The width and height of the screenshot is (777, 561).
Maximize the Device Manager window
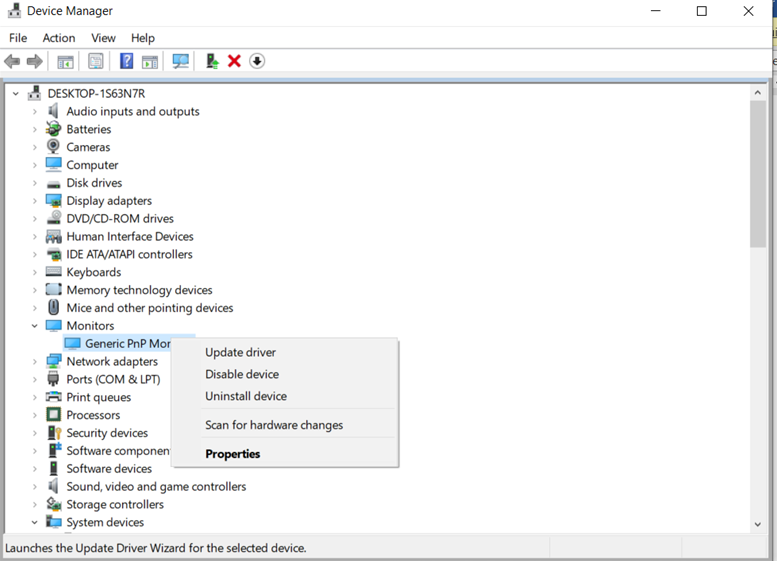tap(702, 11)
